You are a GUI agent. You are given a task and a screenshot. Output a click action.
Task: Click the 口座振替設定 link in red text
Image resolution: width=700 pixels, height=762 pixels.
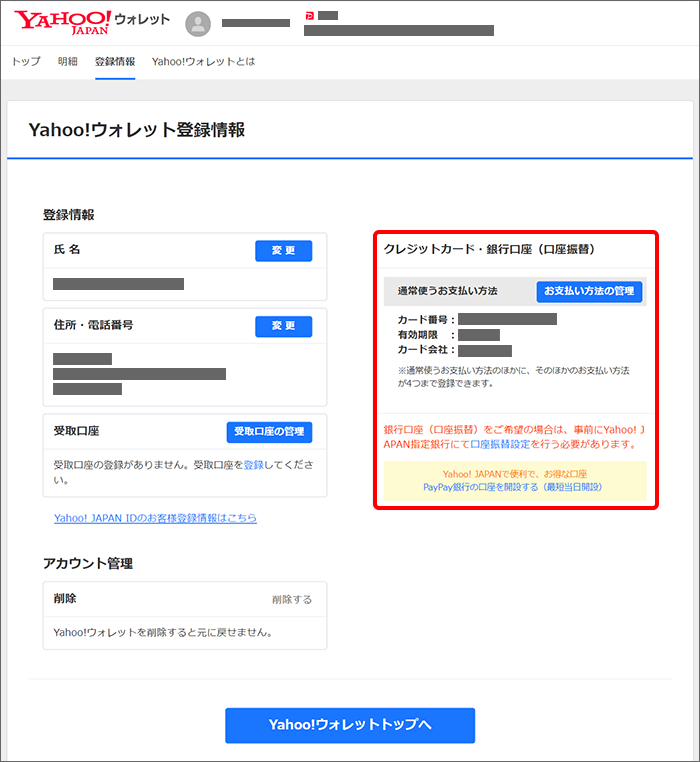coord(500,444)
